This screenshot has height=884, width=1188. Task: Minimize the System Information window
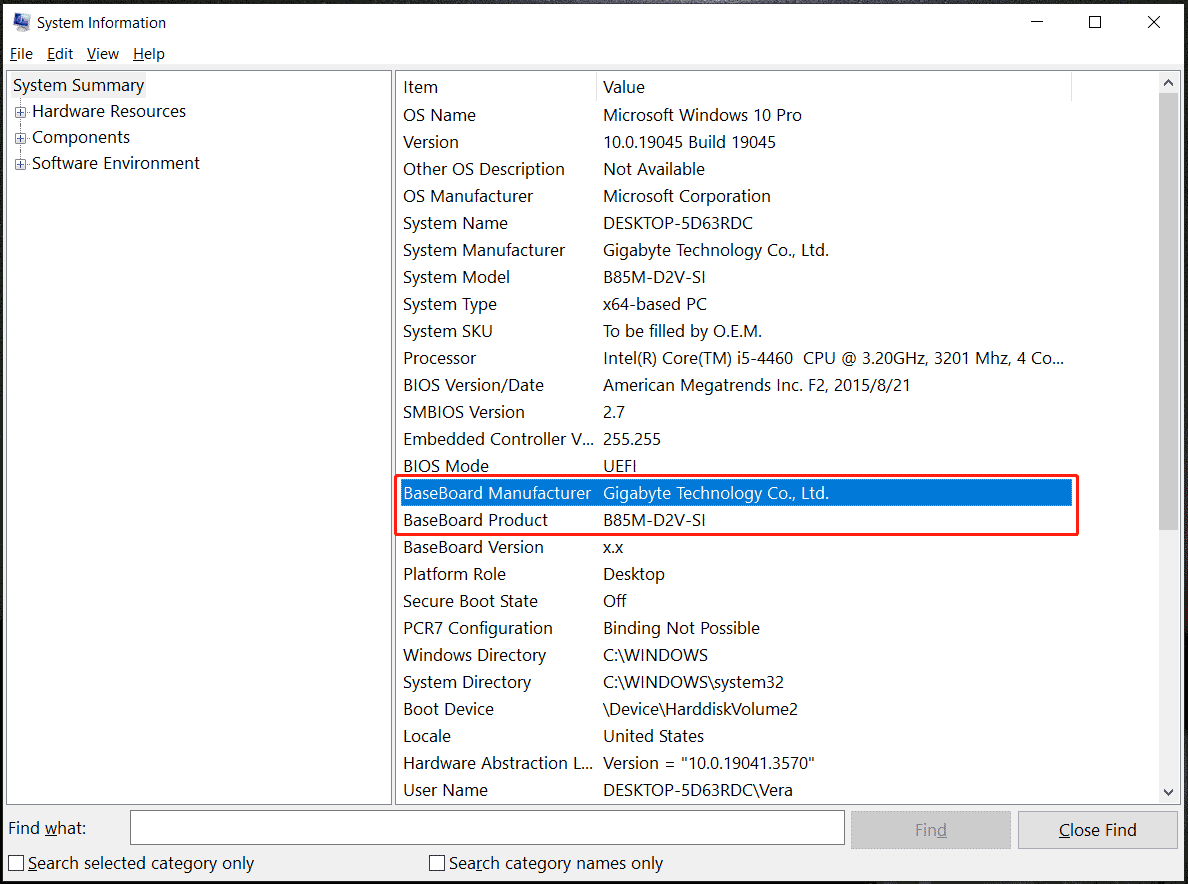[x=1037, y=22]
